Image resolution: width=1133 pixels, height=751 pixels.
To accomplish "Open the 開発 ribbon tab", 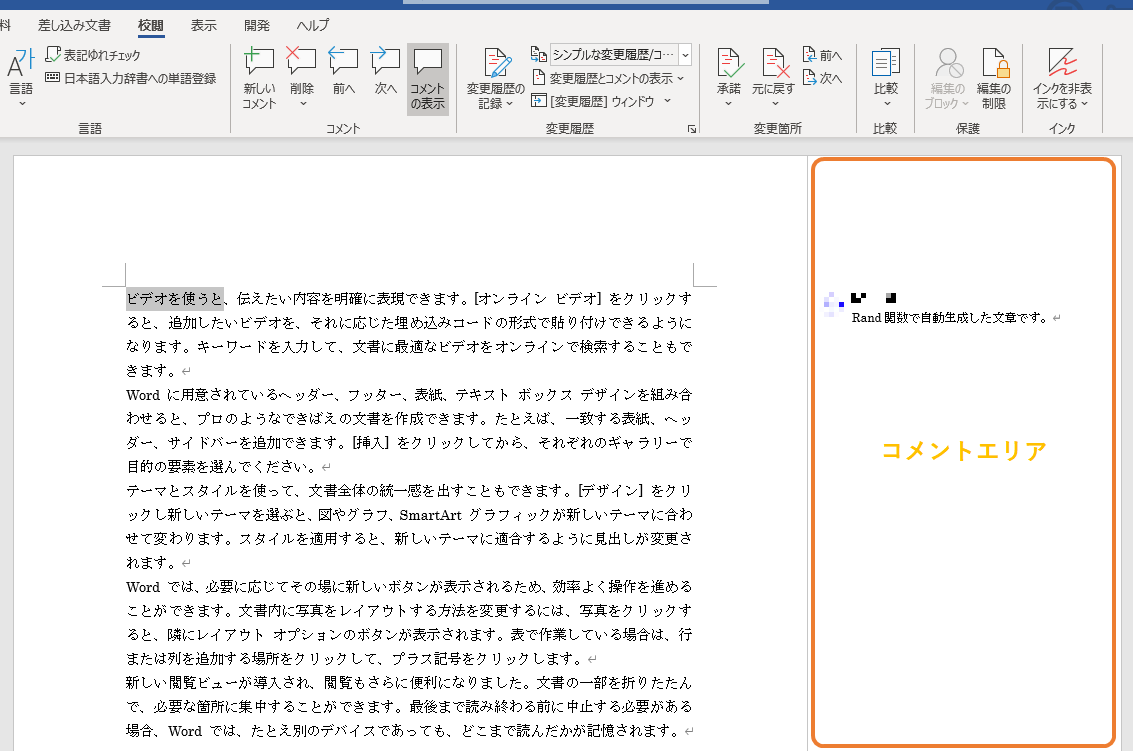I will click(256, 25).
